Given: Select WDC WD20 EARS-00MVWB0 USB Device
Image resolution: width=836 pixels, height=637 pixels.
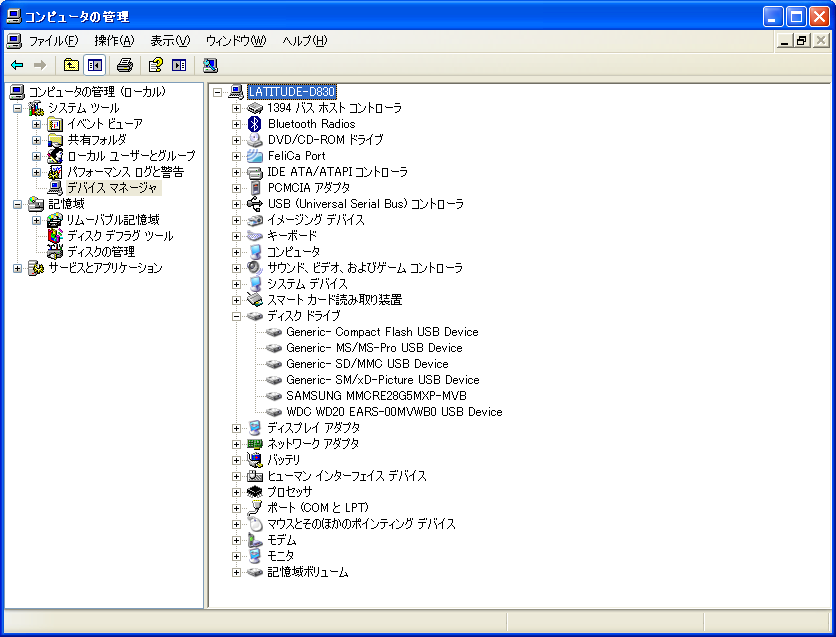Looking at the screenshot, I should click(x=393, y=412).
